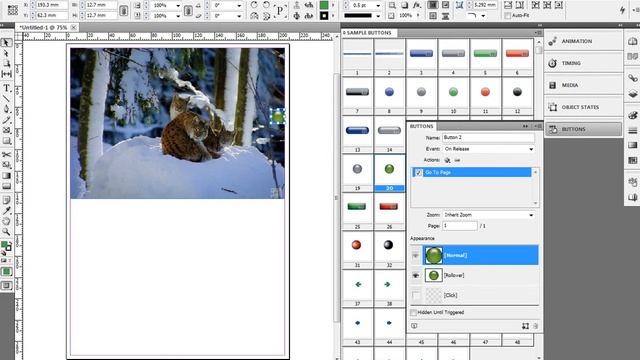Image resolution: width=640 pixels, height=360 pixels.
Task: Open rotation angle dropdown
Action: (x=239, y=5)
